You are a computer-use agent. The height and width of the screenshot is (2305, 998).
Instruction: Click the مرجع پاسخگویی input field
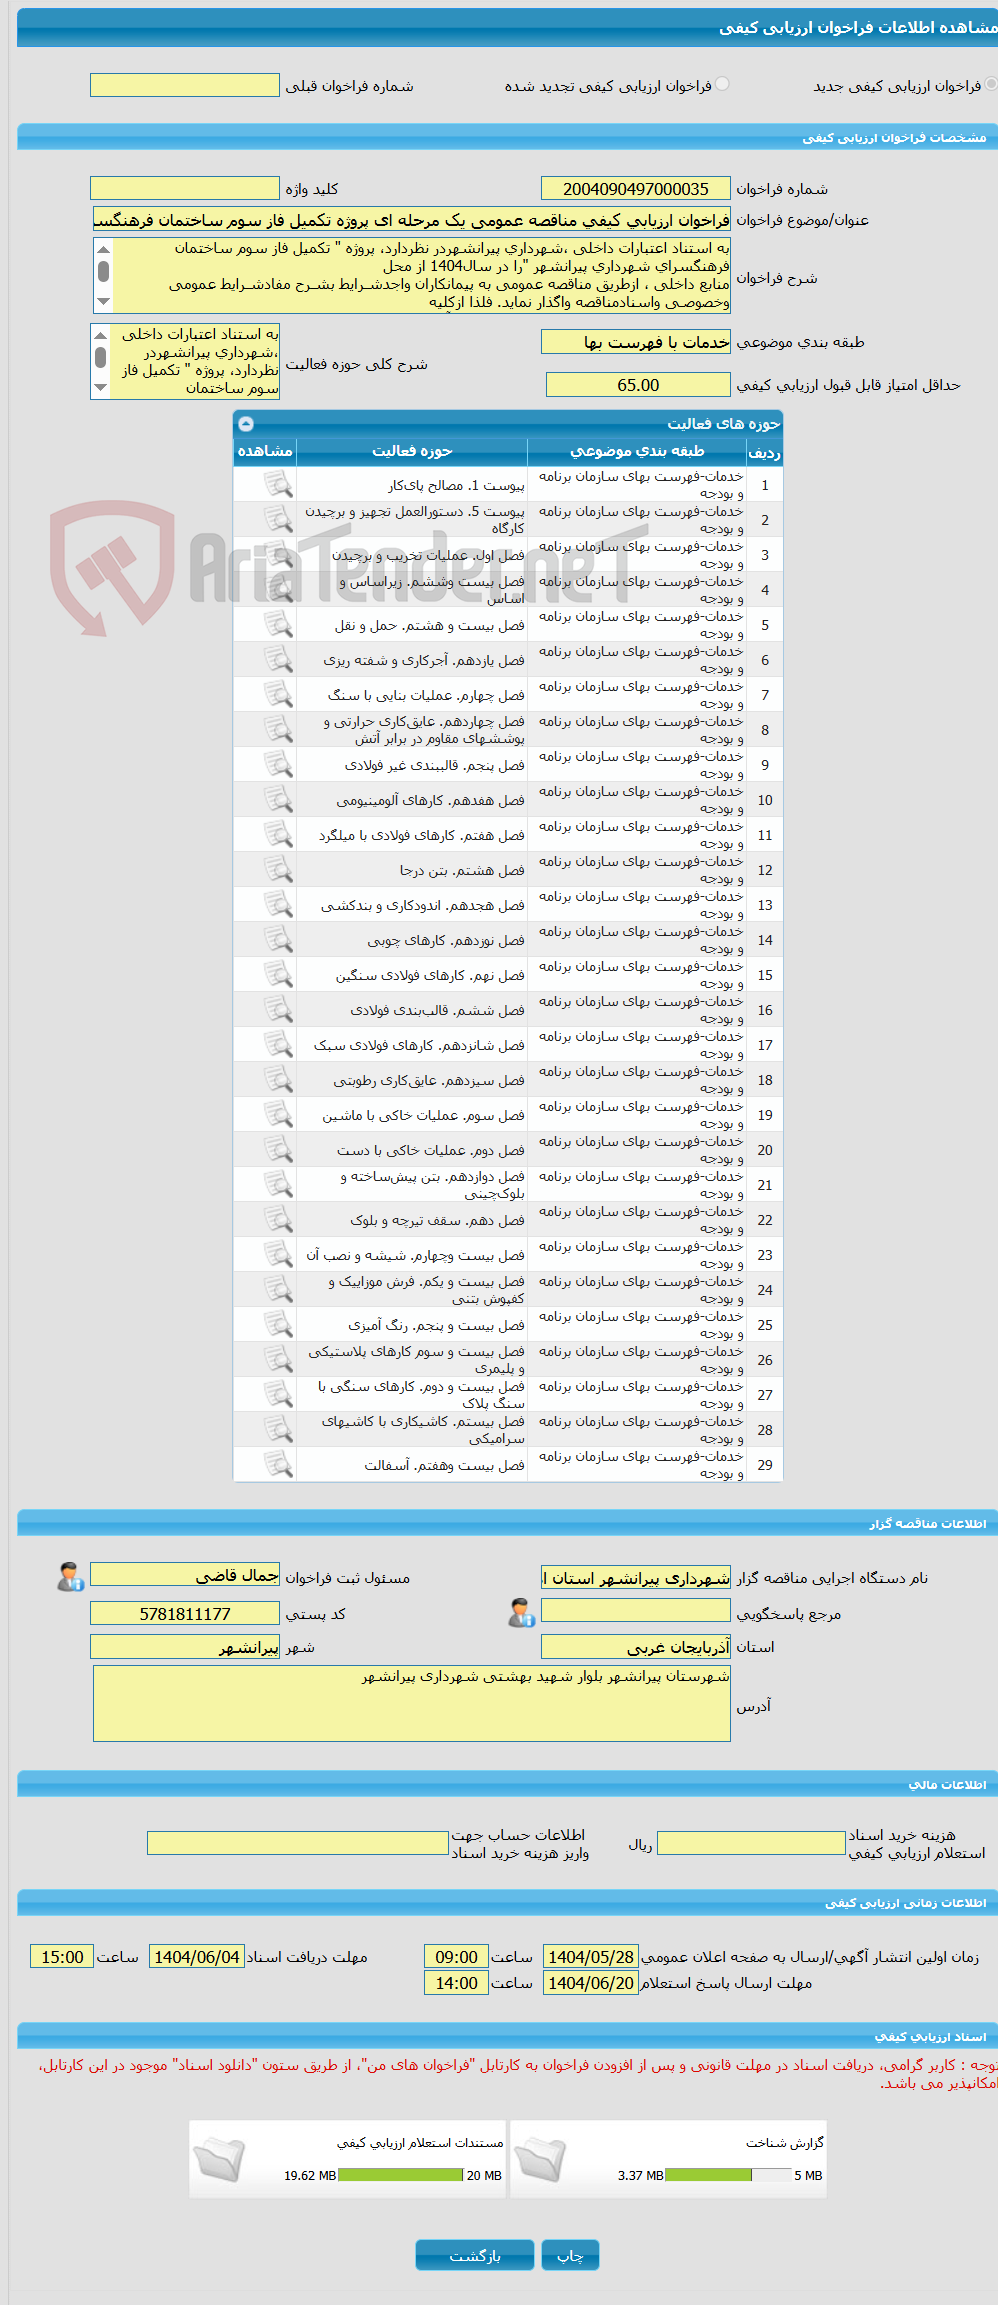tap(636, 1610)
